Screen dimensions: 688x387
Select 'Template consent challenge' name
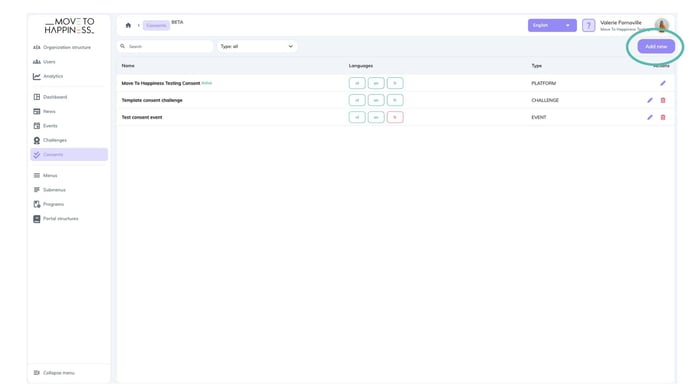click(x=152, y=100)
